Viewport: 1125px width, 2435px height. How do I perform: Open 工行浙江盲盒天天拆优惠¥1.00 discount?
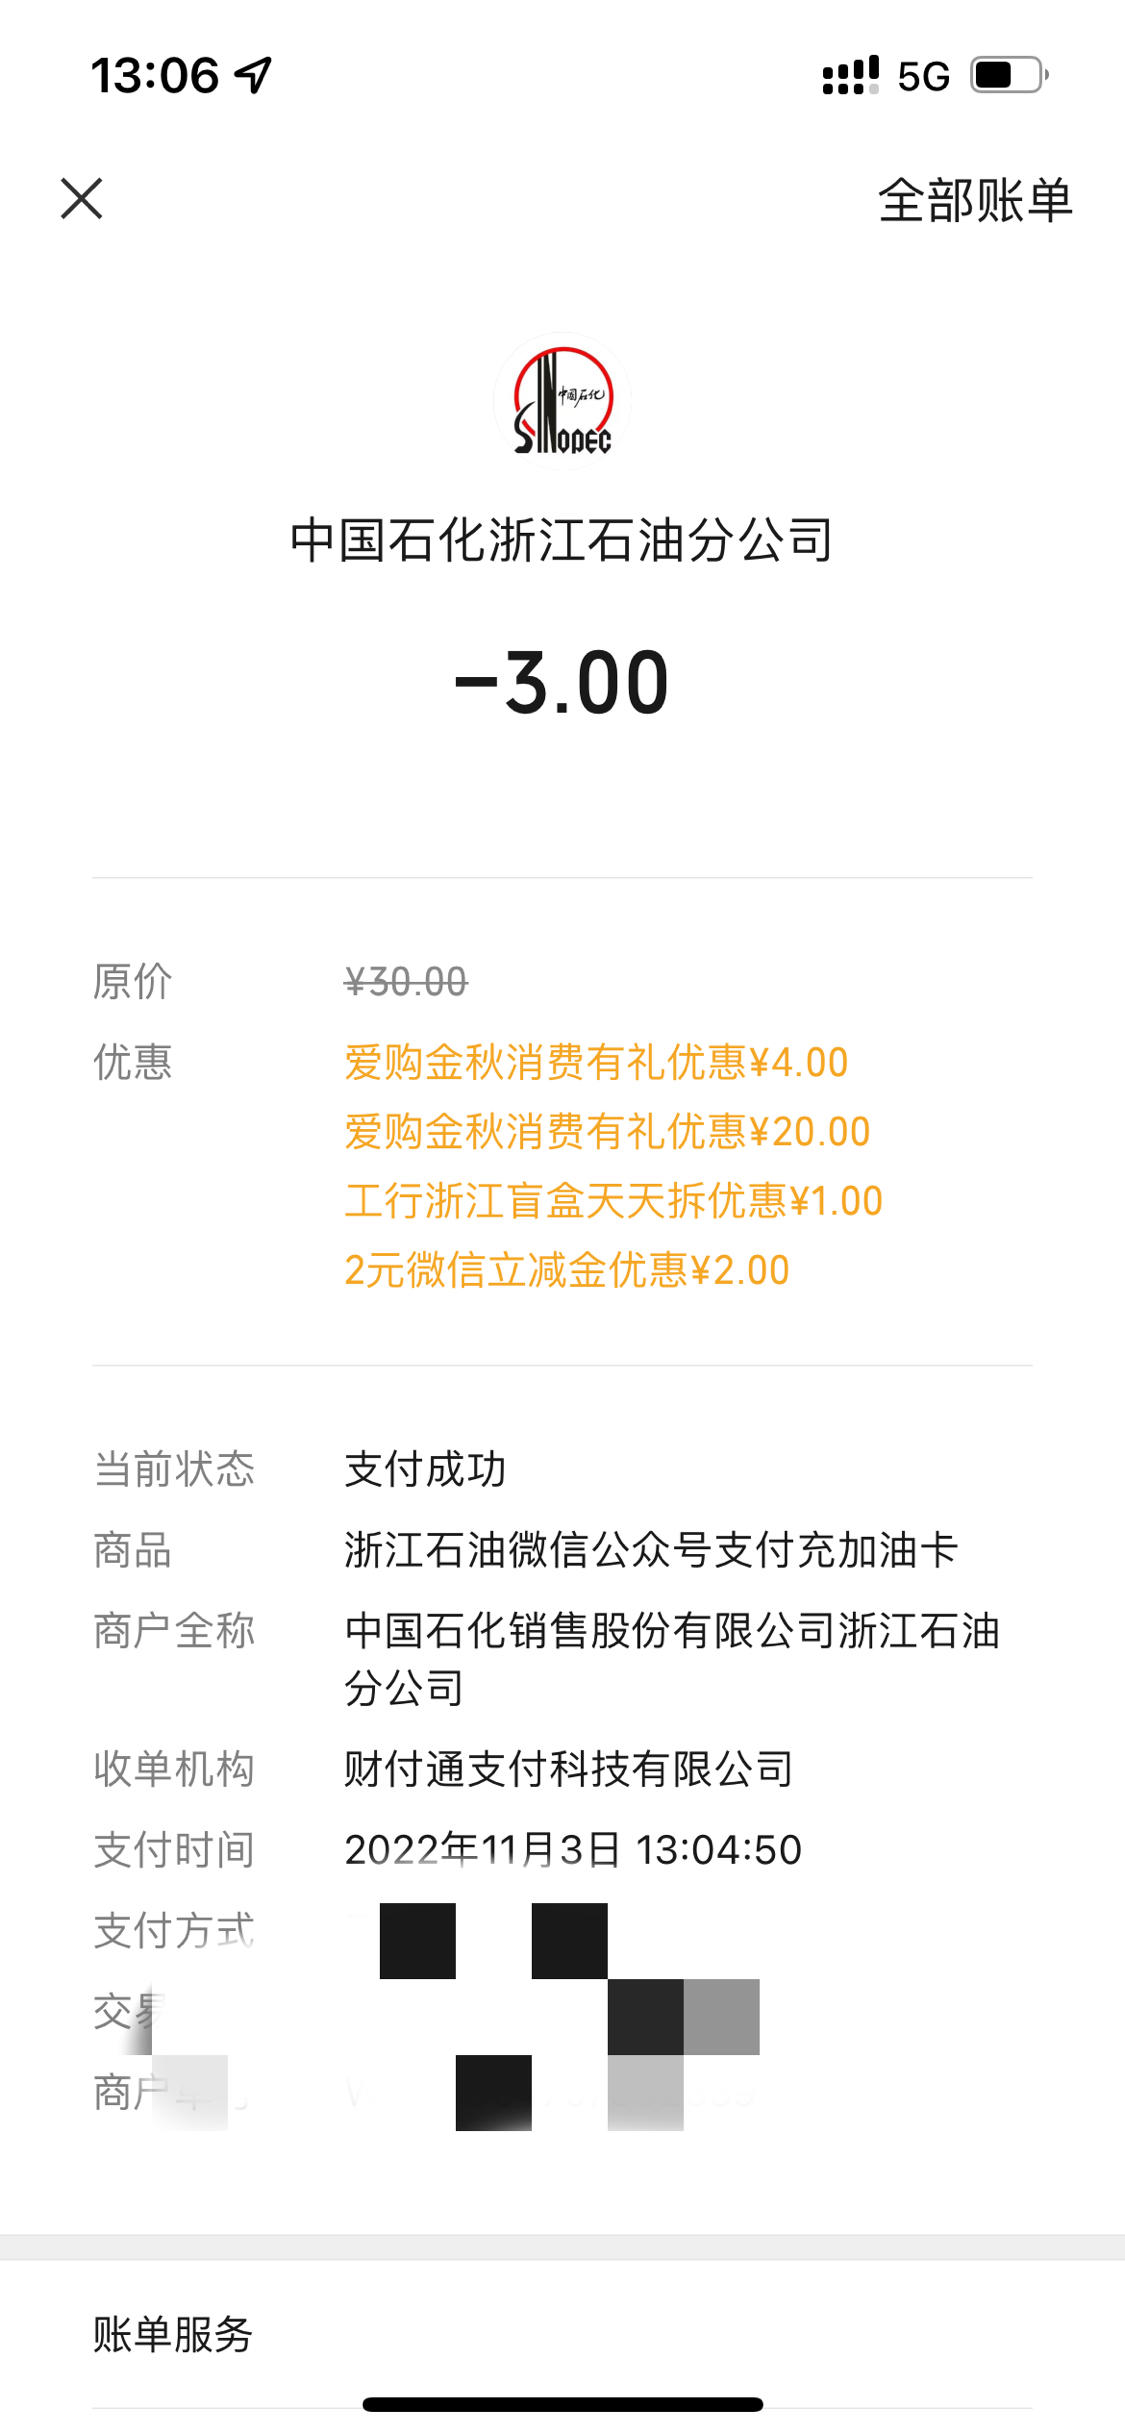(613, 1201)
